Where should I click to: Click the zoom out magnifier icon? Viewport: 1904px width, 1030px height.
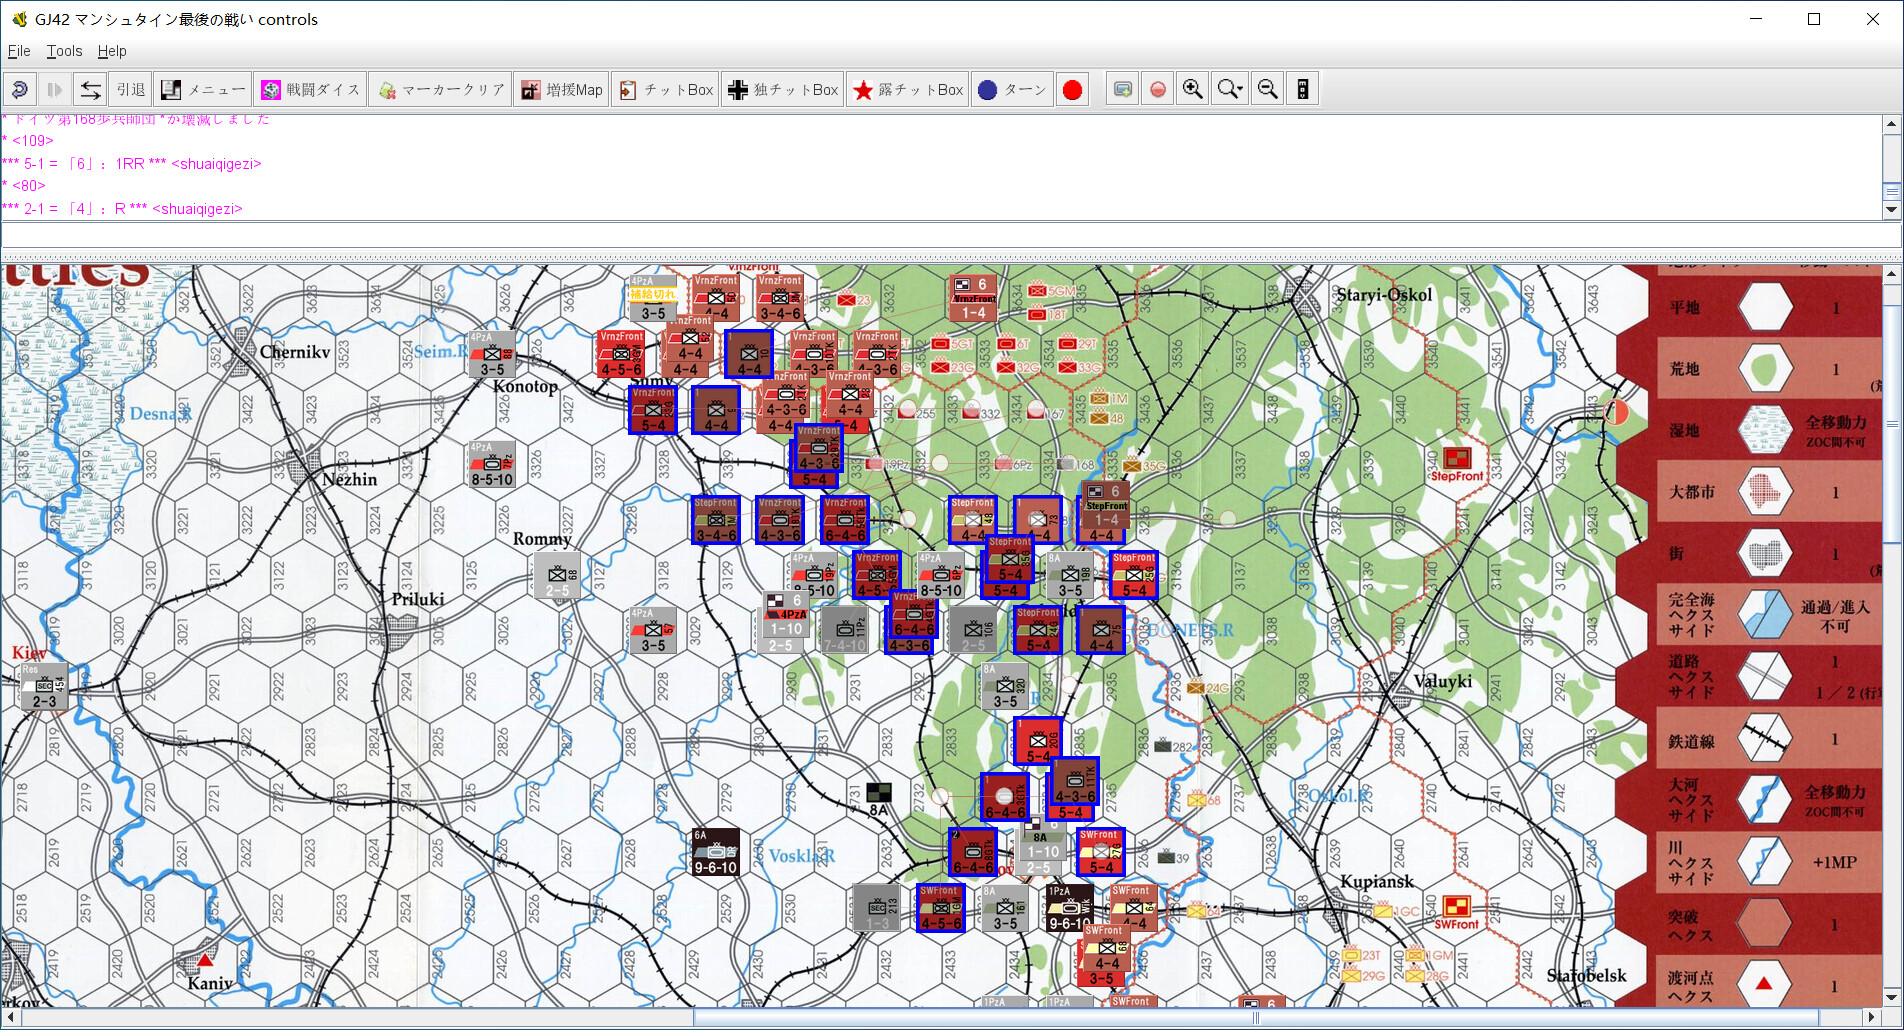[1267, 90]
